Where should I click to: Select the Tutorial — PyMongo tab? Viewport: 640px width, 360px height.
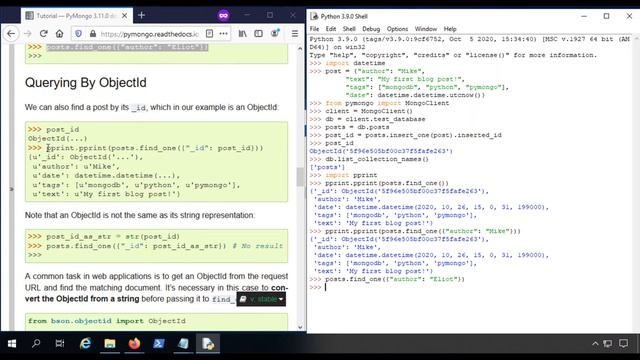click(x=76, y=16)
